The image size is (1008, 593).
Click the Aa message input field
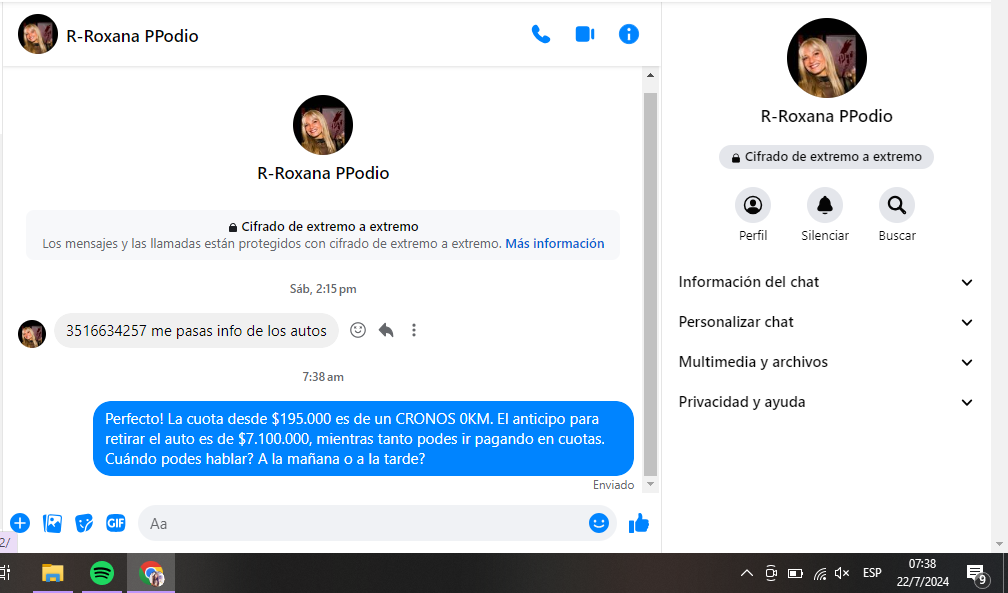pyautogui.click(x=360, y=523)
